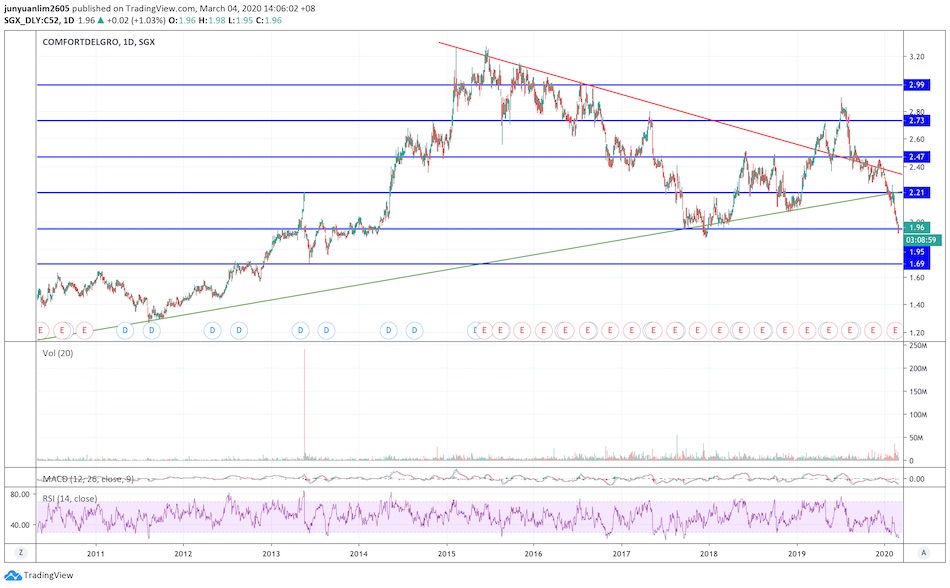Click the 03:08:59 bar countdown timer
950x588 pixels.
click(x=922, y=240)
